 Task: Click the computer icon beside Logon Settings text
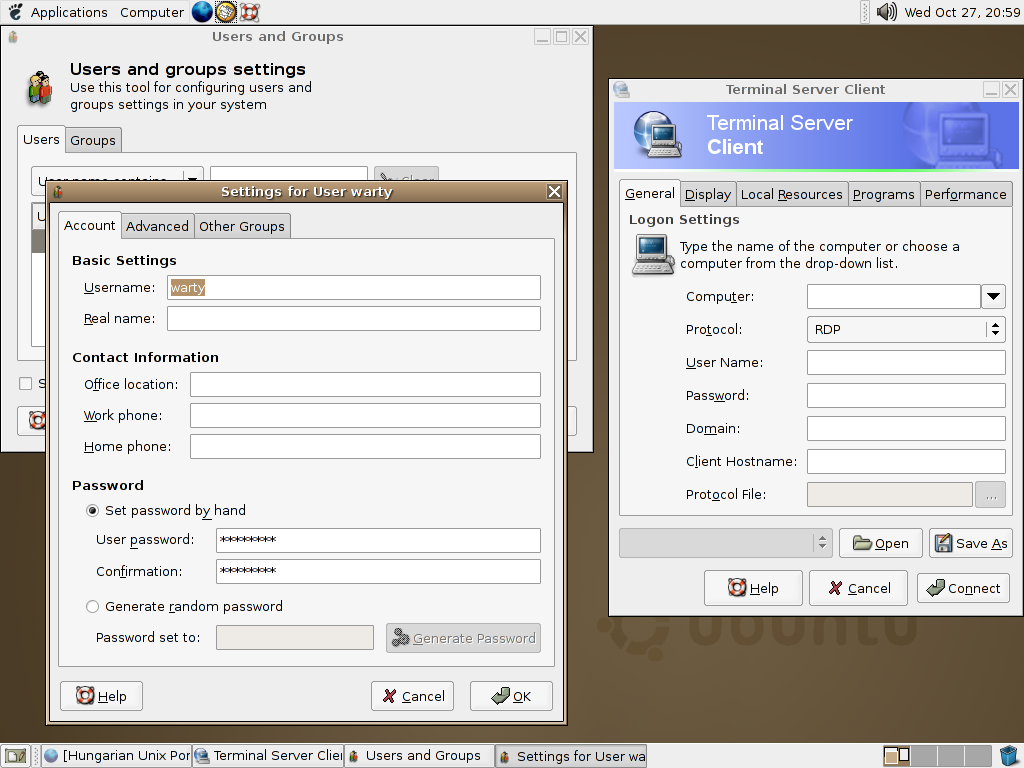pos(653,255)
